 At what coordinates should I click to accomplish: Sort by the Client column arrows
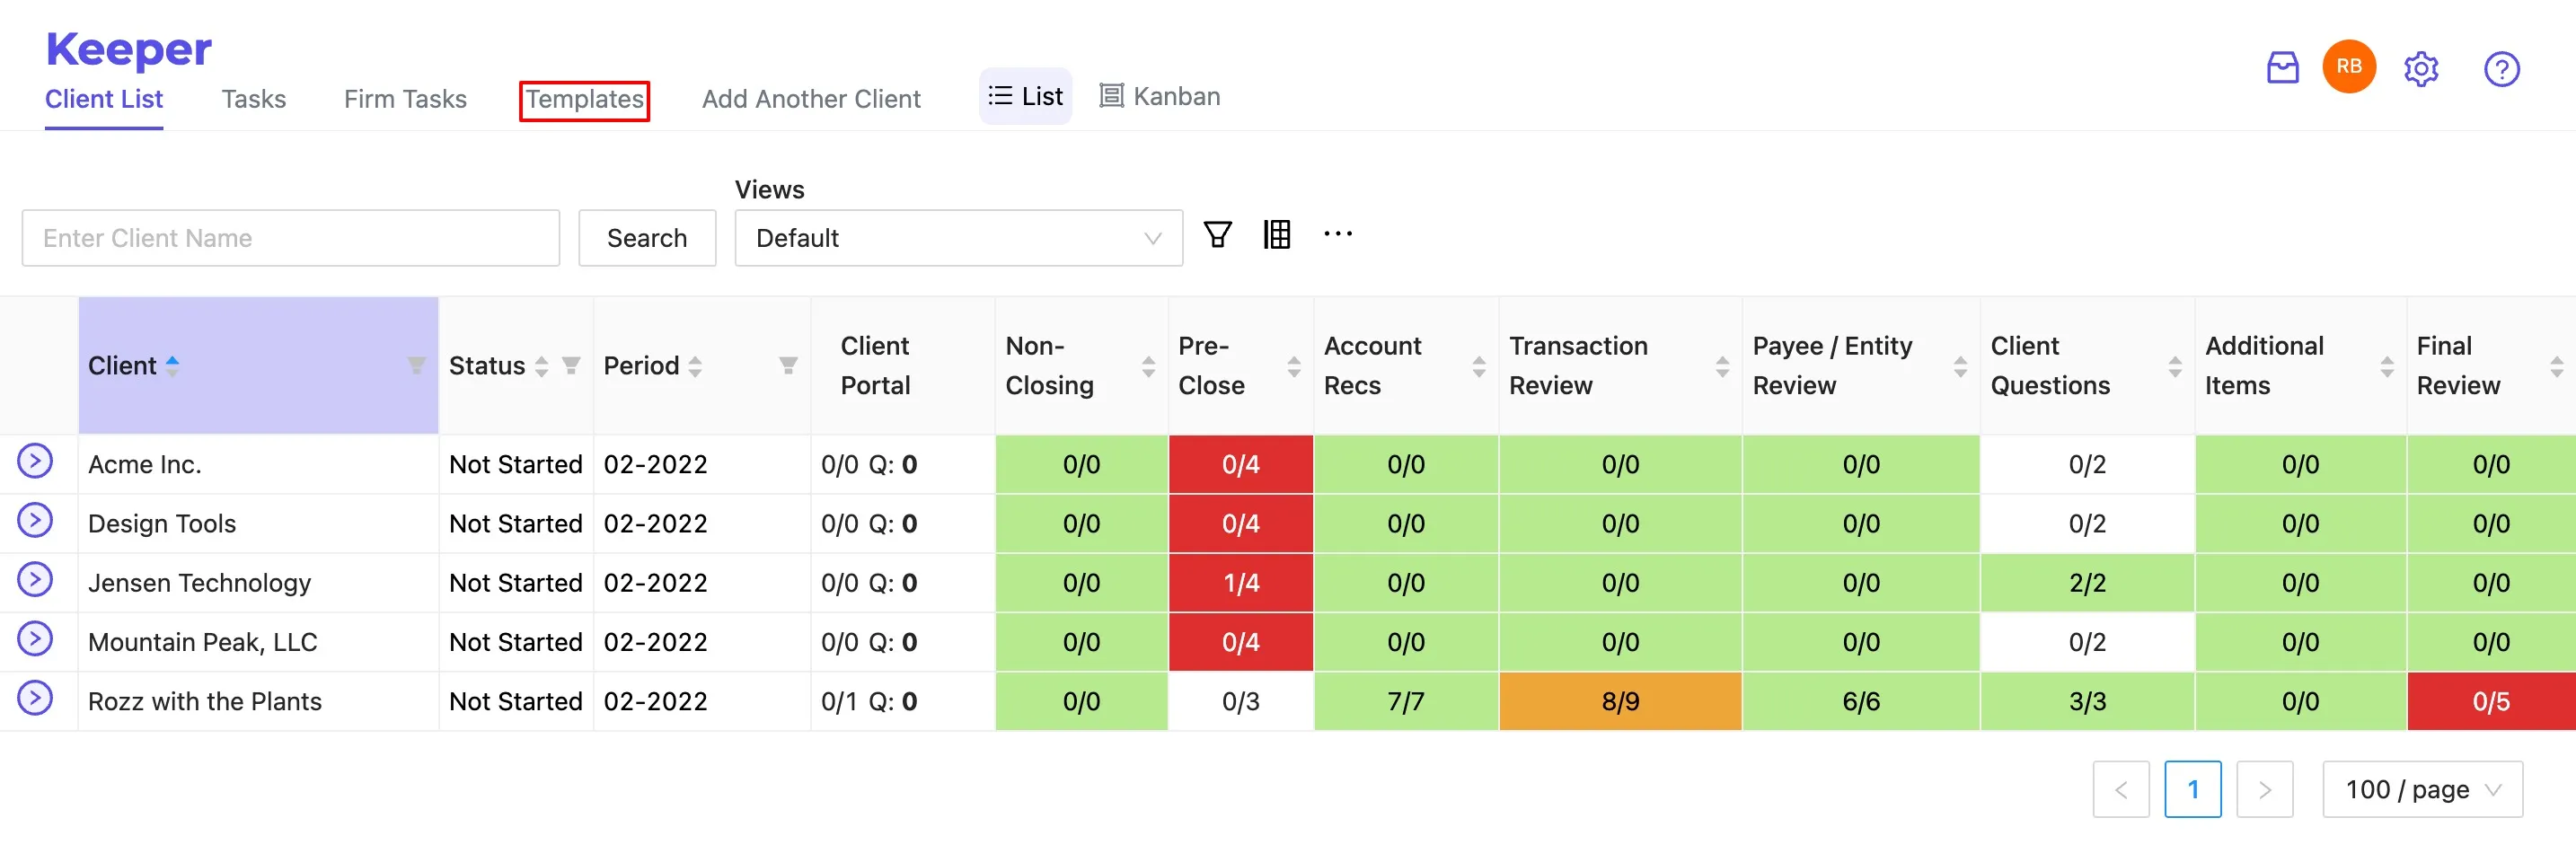pos(172,366)
